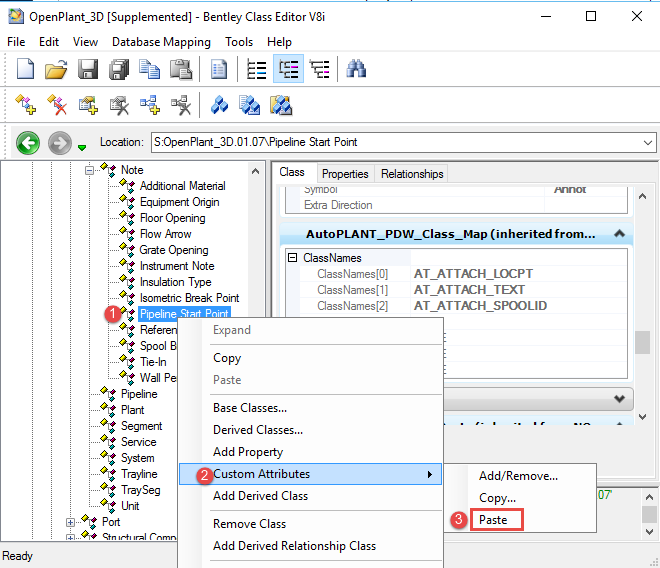Screen dimensions: 660x568
Task: Click the ClassNames[1] value AT_ATTACH_TEXT
Action: point(469,290)
